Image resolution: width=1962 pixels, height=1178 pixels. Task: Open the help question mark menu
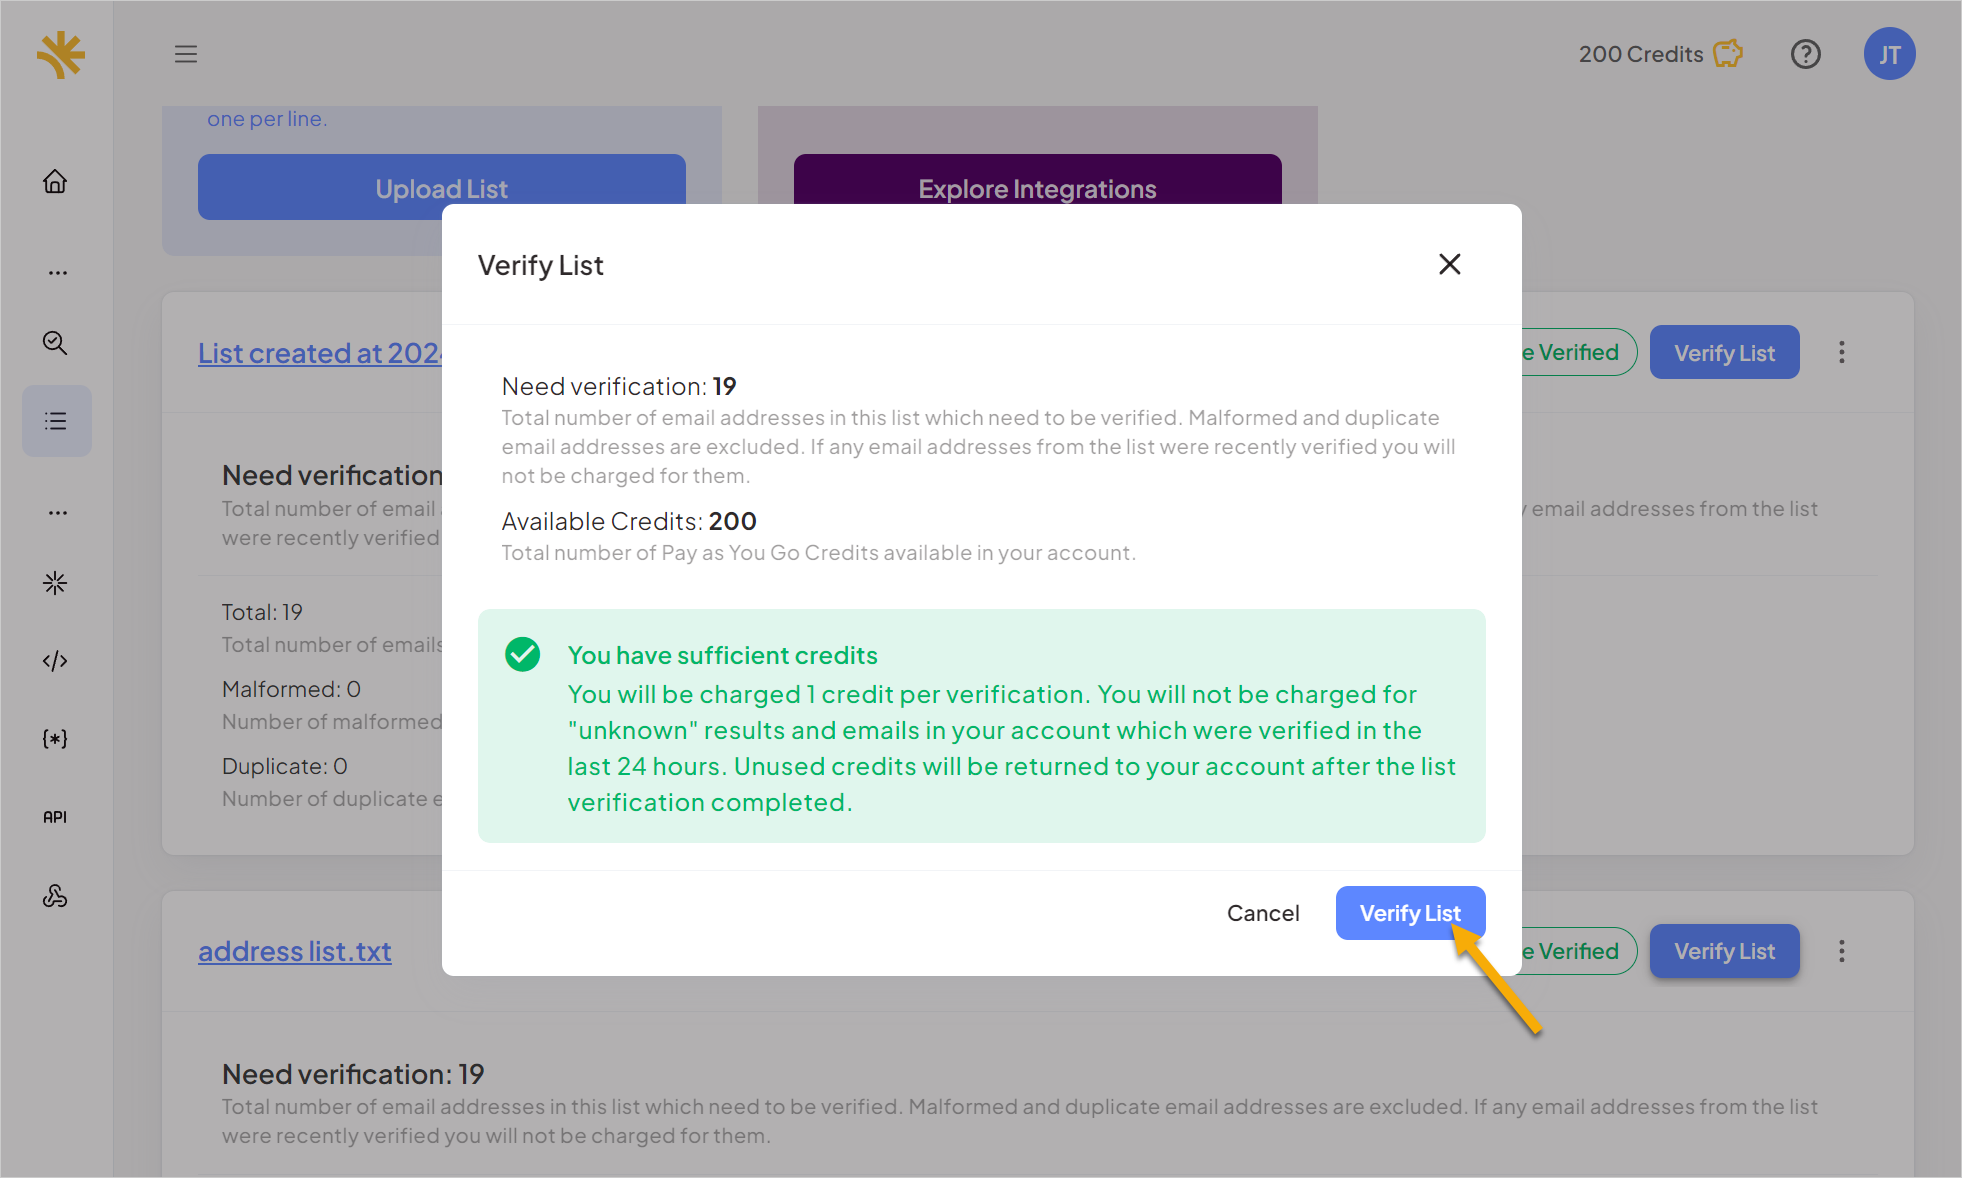[1808, 53]
